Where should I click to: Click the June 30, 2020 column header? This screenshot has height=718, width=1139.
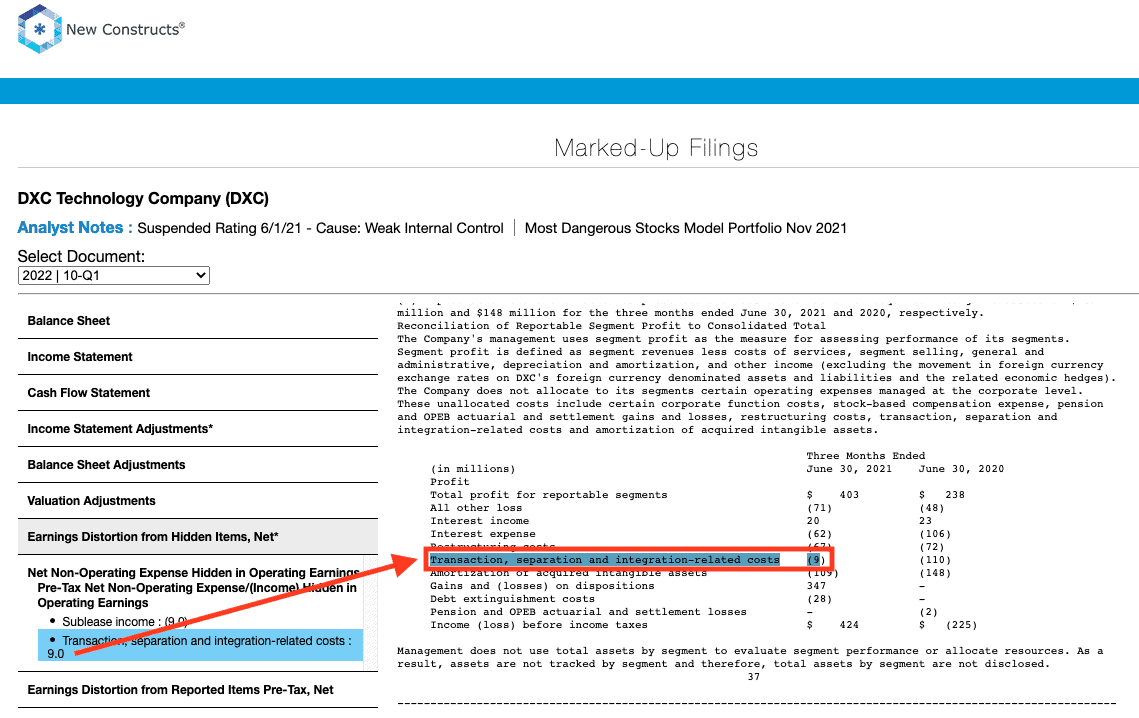coord(961,469)
